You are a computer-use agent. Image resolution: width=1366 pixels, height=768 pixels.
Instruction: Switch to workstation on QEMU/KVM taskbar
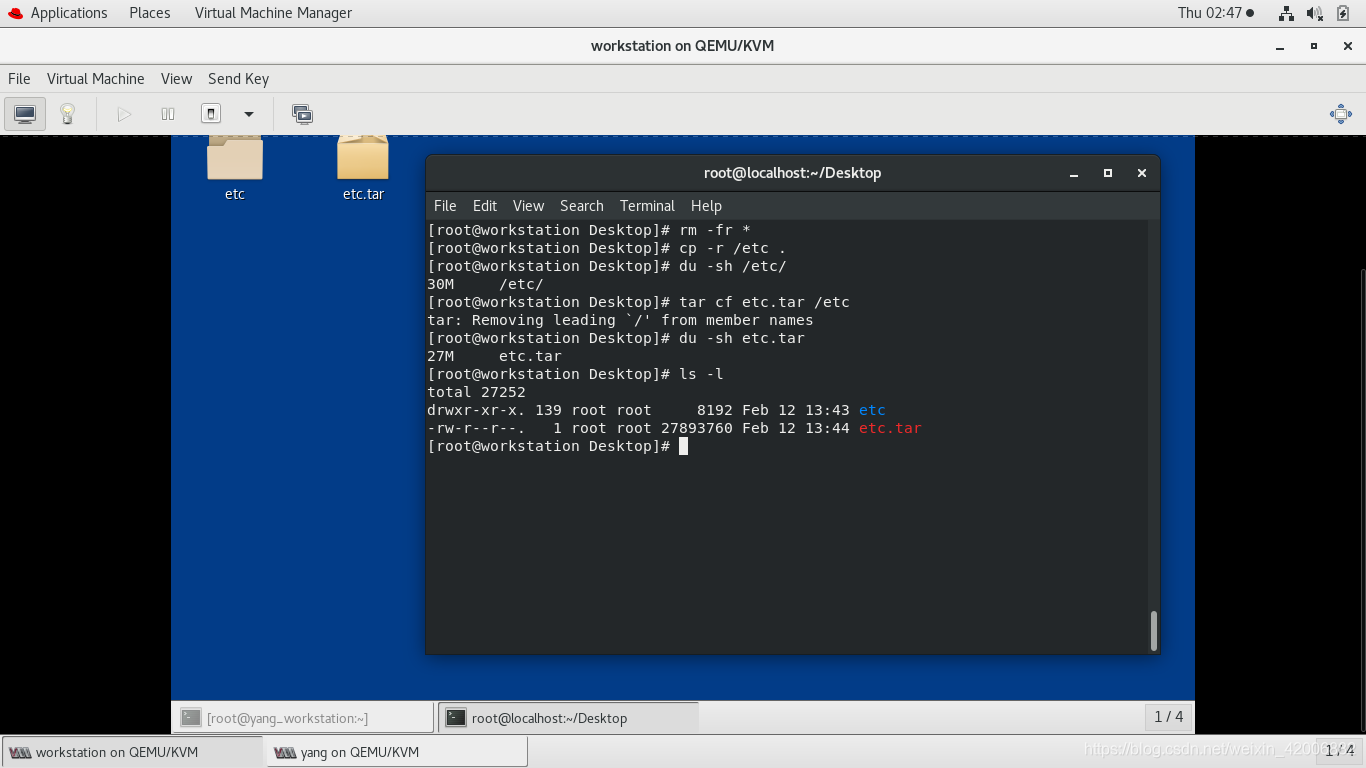tap(132, 752)
